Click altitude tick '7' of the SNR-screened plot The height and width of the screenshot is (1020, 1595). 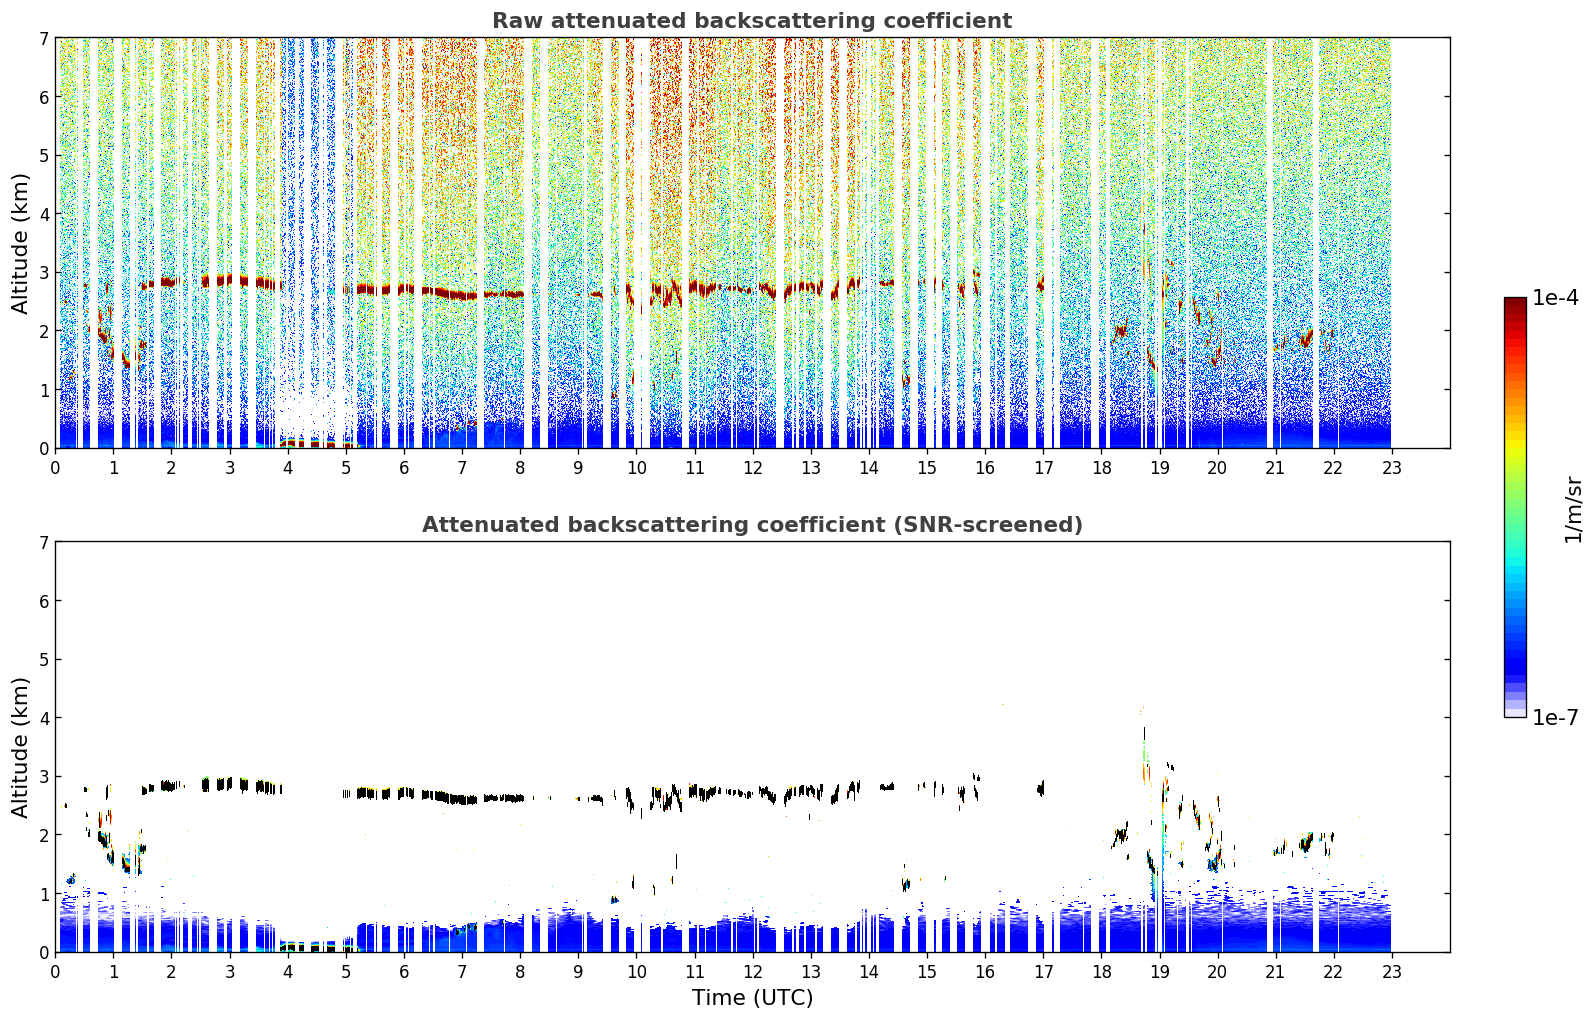click(x=43, y=543)
